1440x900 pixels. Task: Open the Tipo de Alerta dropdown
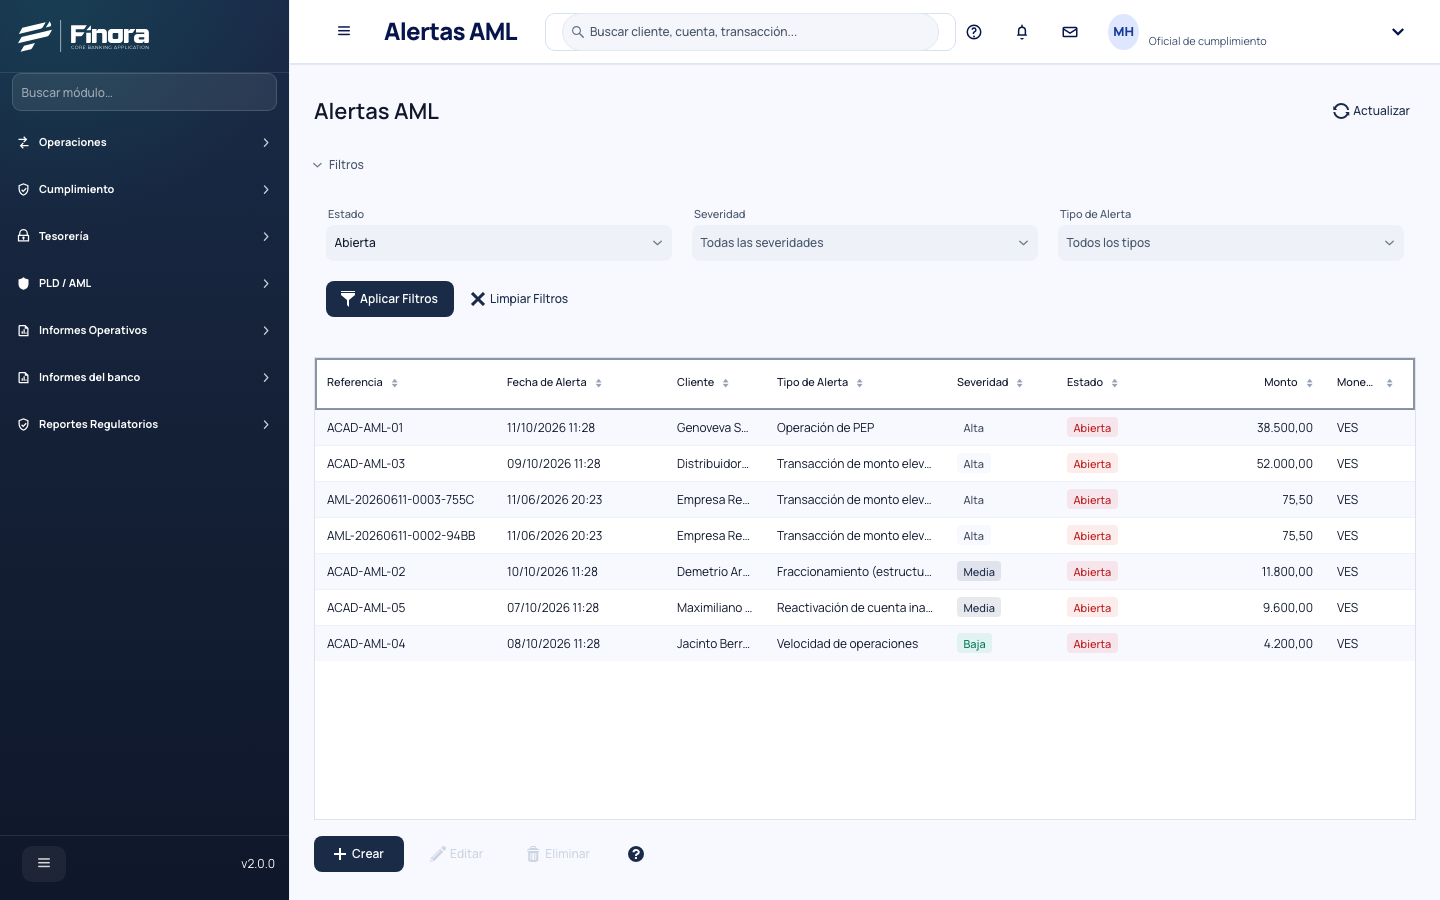click(x=1231, y=243)
